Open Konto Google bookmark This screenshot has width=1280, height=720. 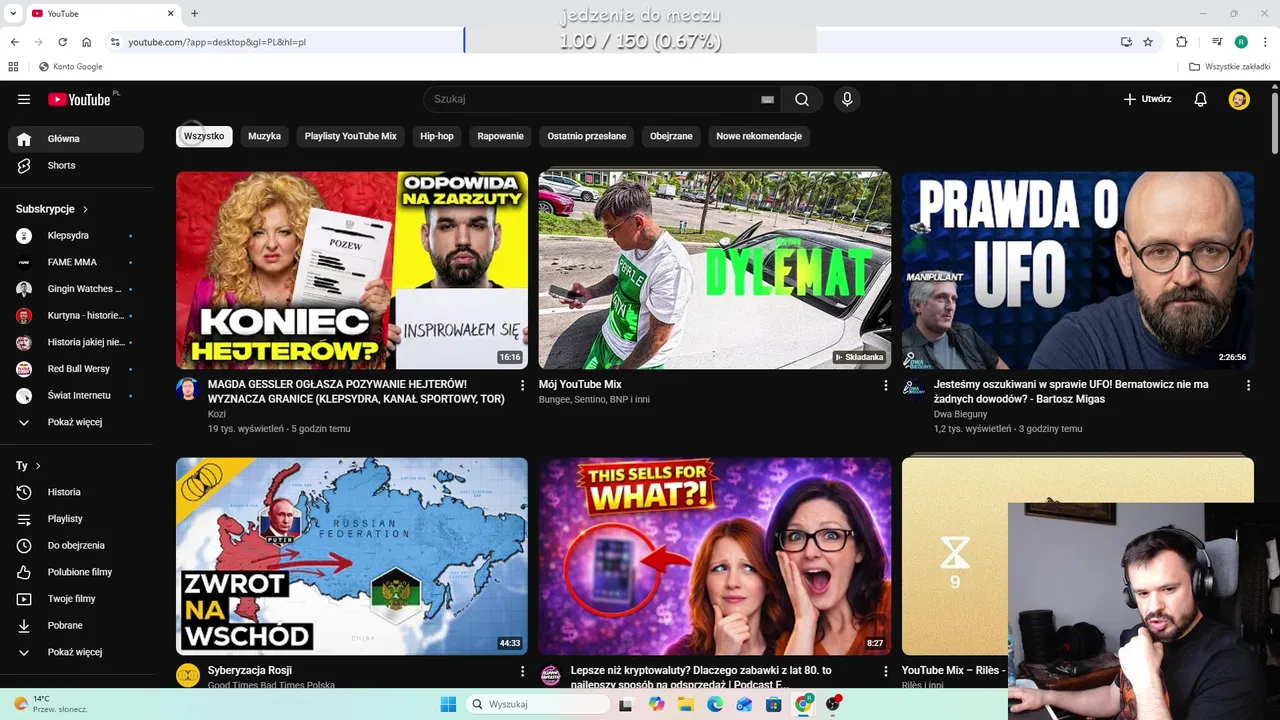pyautogui.click(x=71, y=67)
